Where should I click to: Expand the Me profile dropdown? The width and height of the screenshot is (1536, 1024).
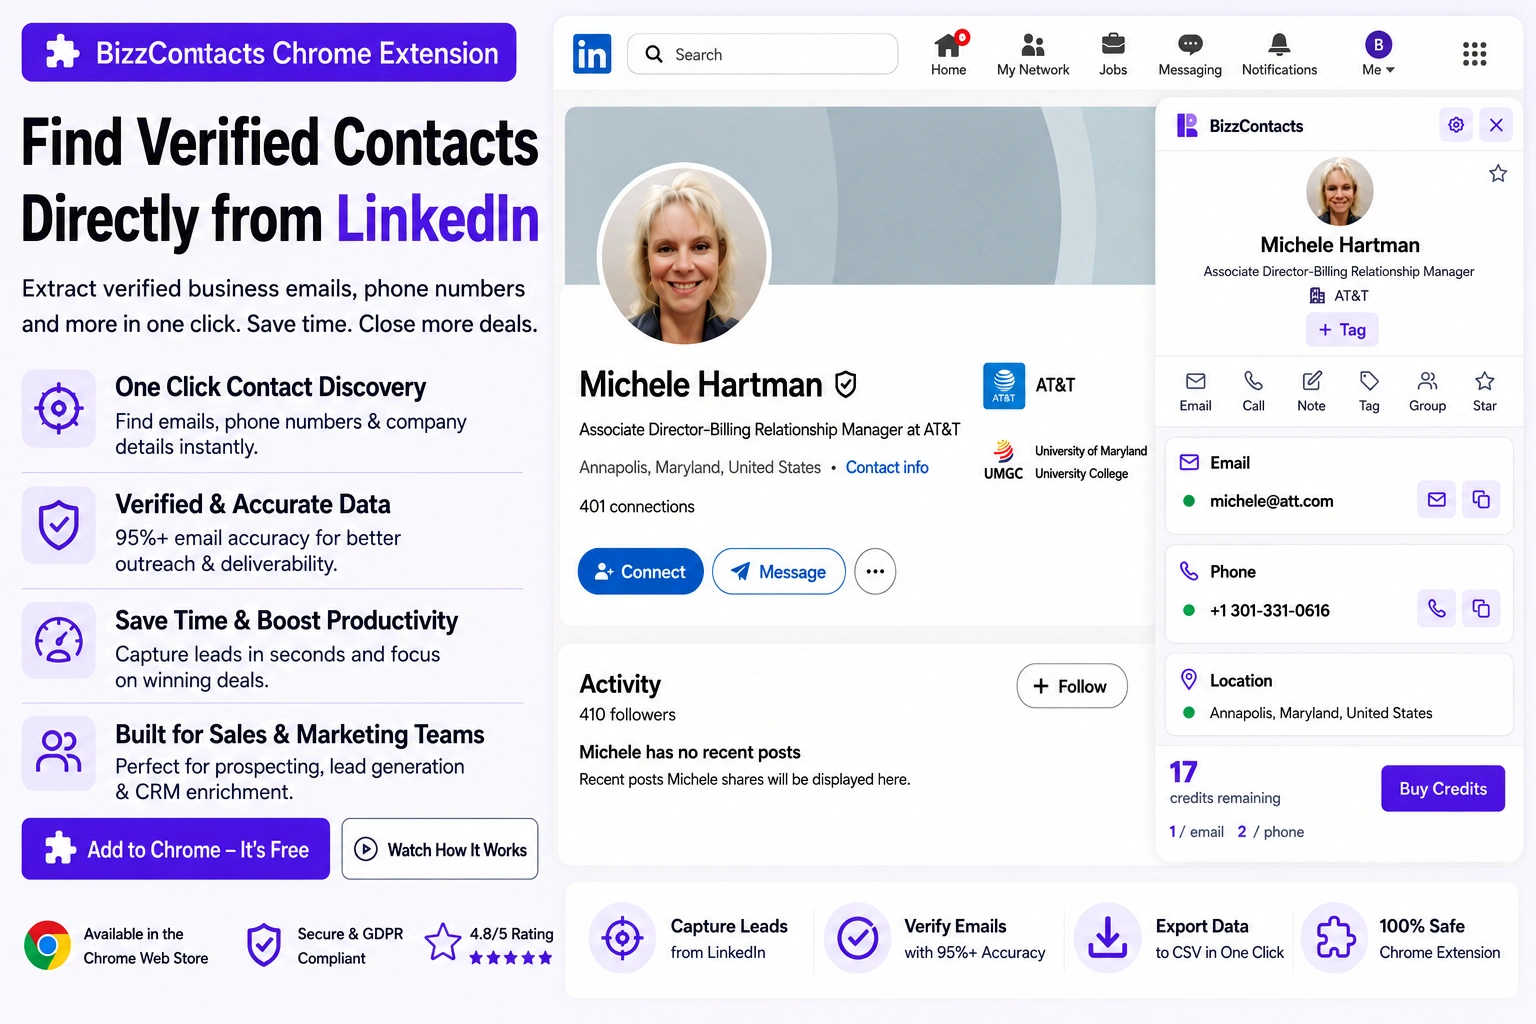pos(1378,54)
